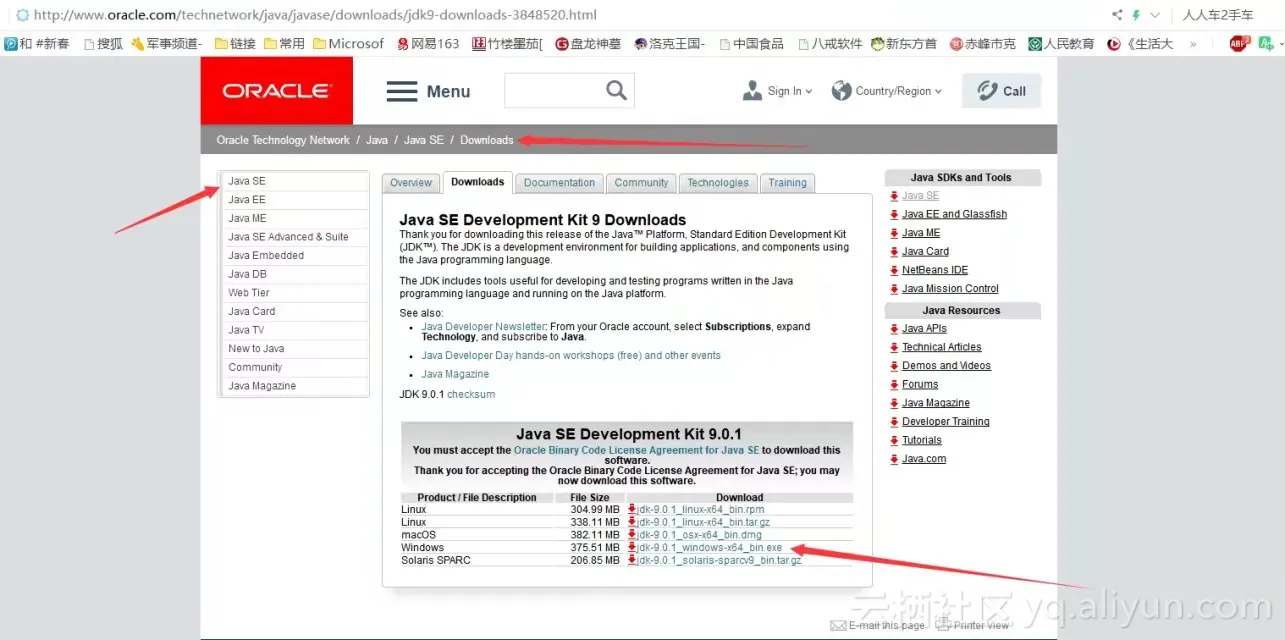Click download arrow icon beside Tutorials
1285x640 pixels.
[894, 441]
